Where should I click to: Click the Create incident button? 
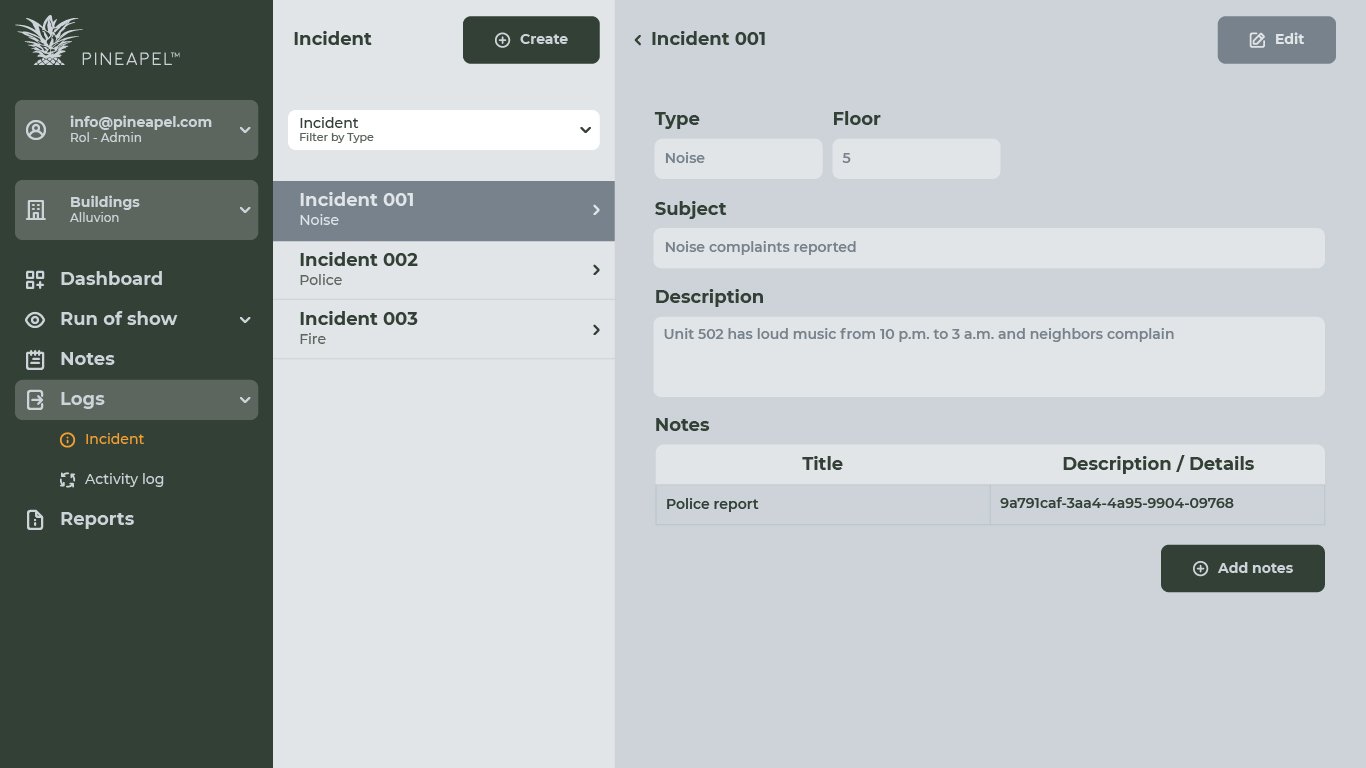pos(531,40)
